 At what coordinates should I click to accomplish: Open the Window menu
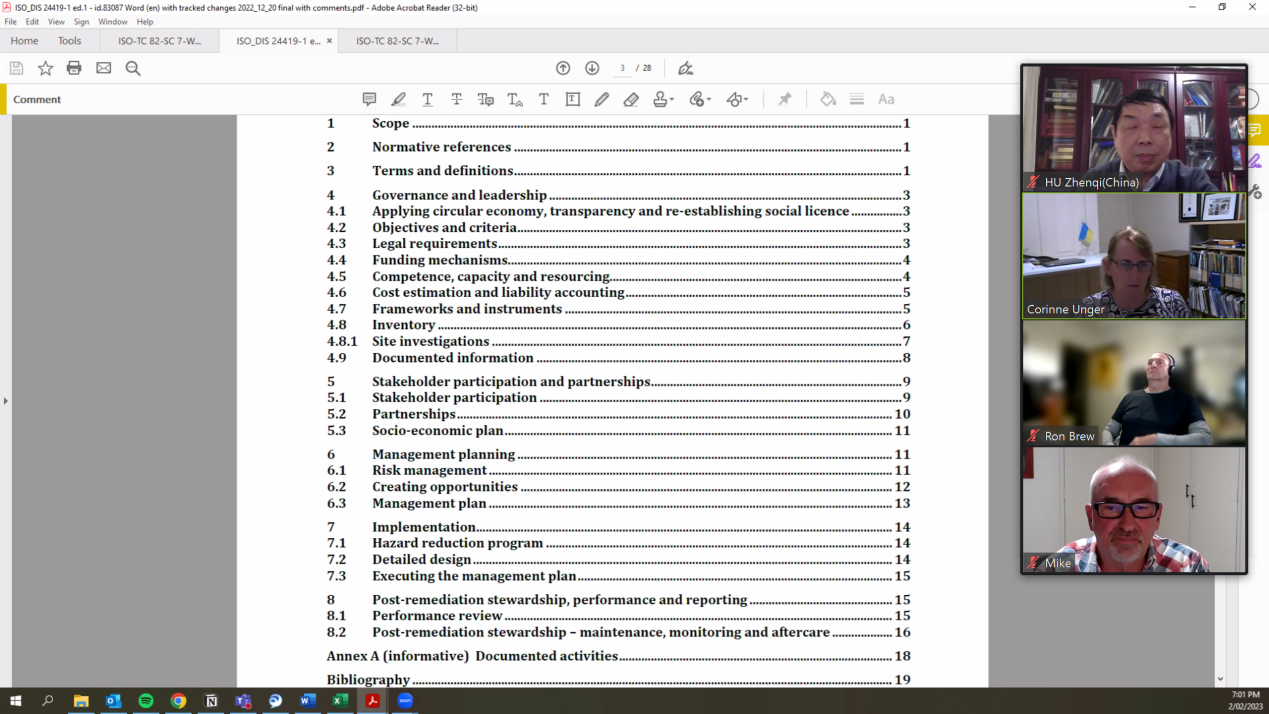coord(112,22)
